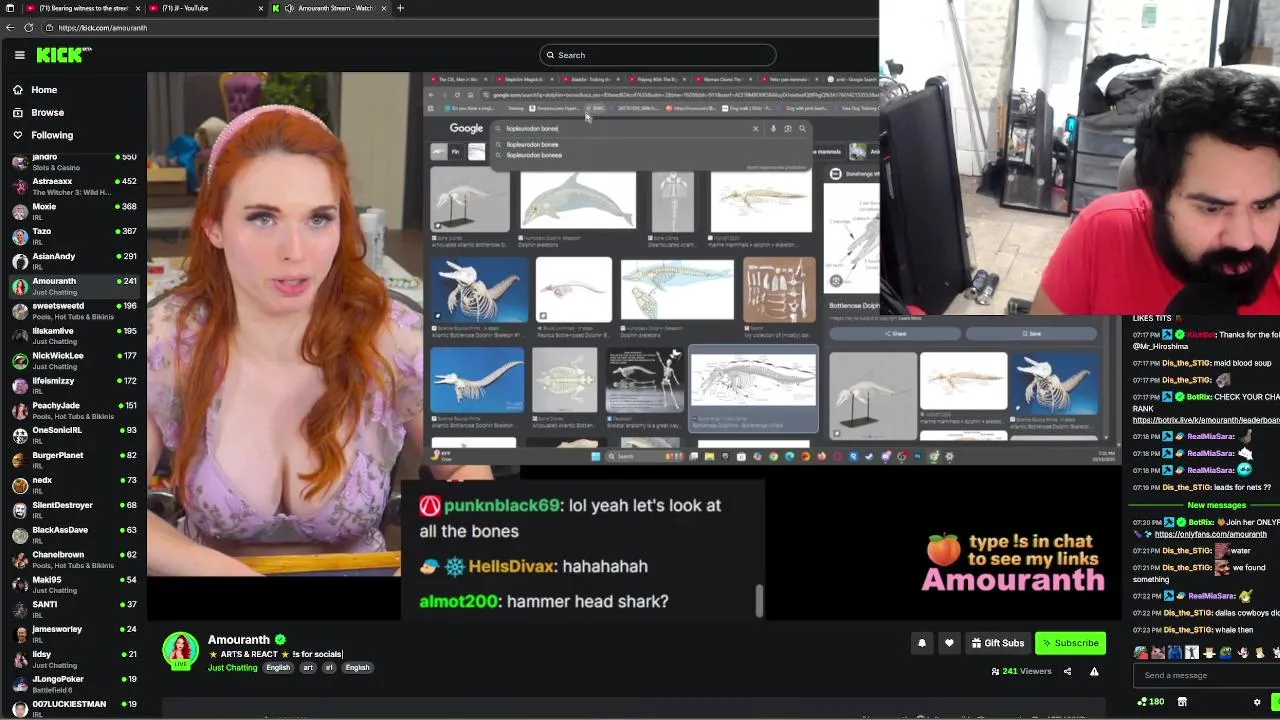Pick the first 'liopleurodon bones' search suggestion
This screenshot has width=1280, height=720.
pos(533,144)
